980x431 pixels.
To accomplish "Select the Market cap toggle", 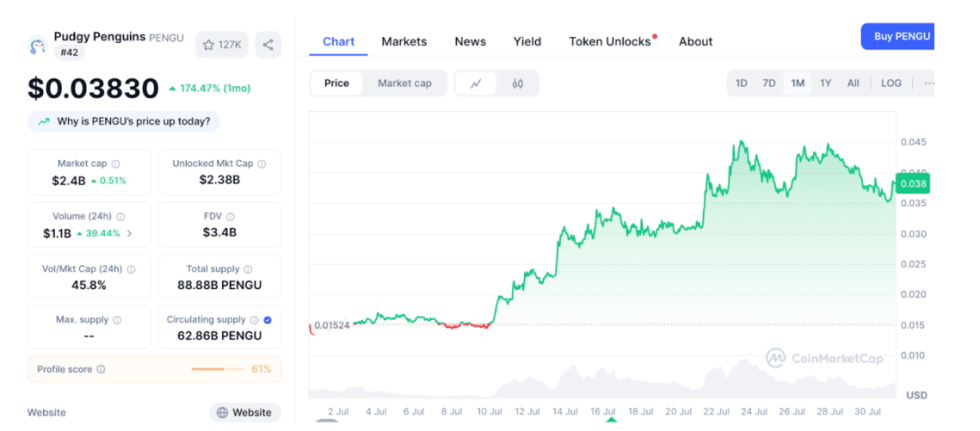I will (x=404, y=84).
